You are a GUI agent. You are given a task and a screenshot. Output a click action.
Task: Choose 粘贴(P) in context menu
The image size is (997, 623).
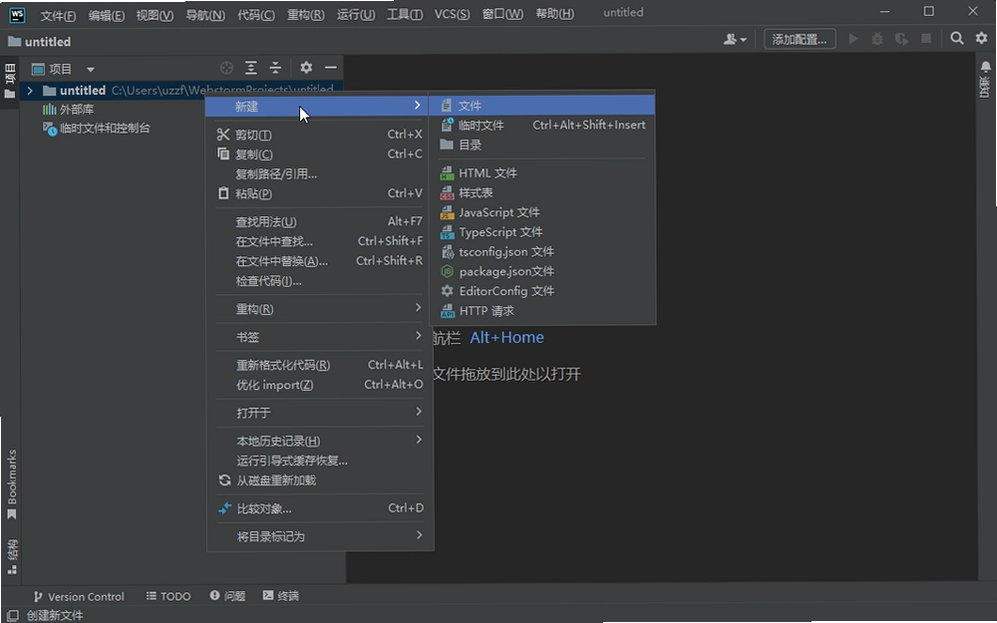click(319, 194)
